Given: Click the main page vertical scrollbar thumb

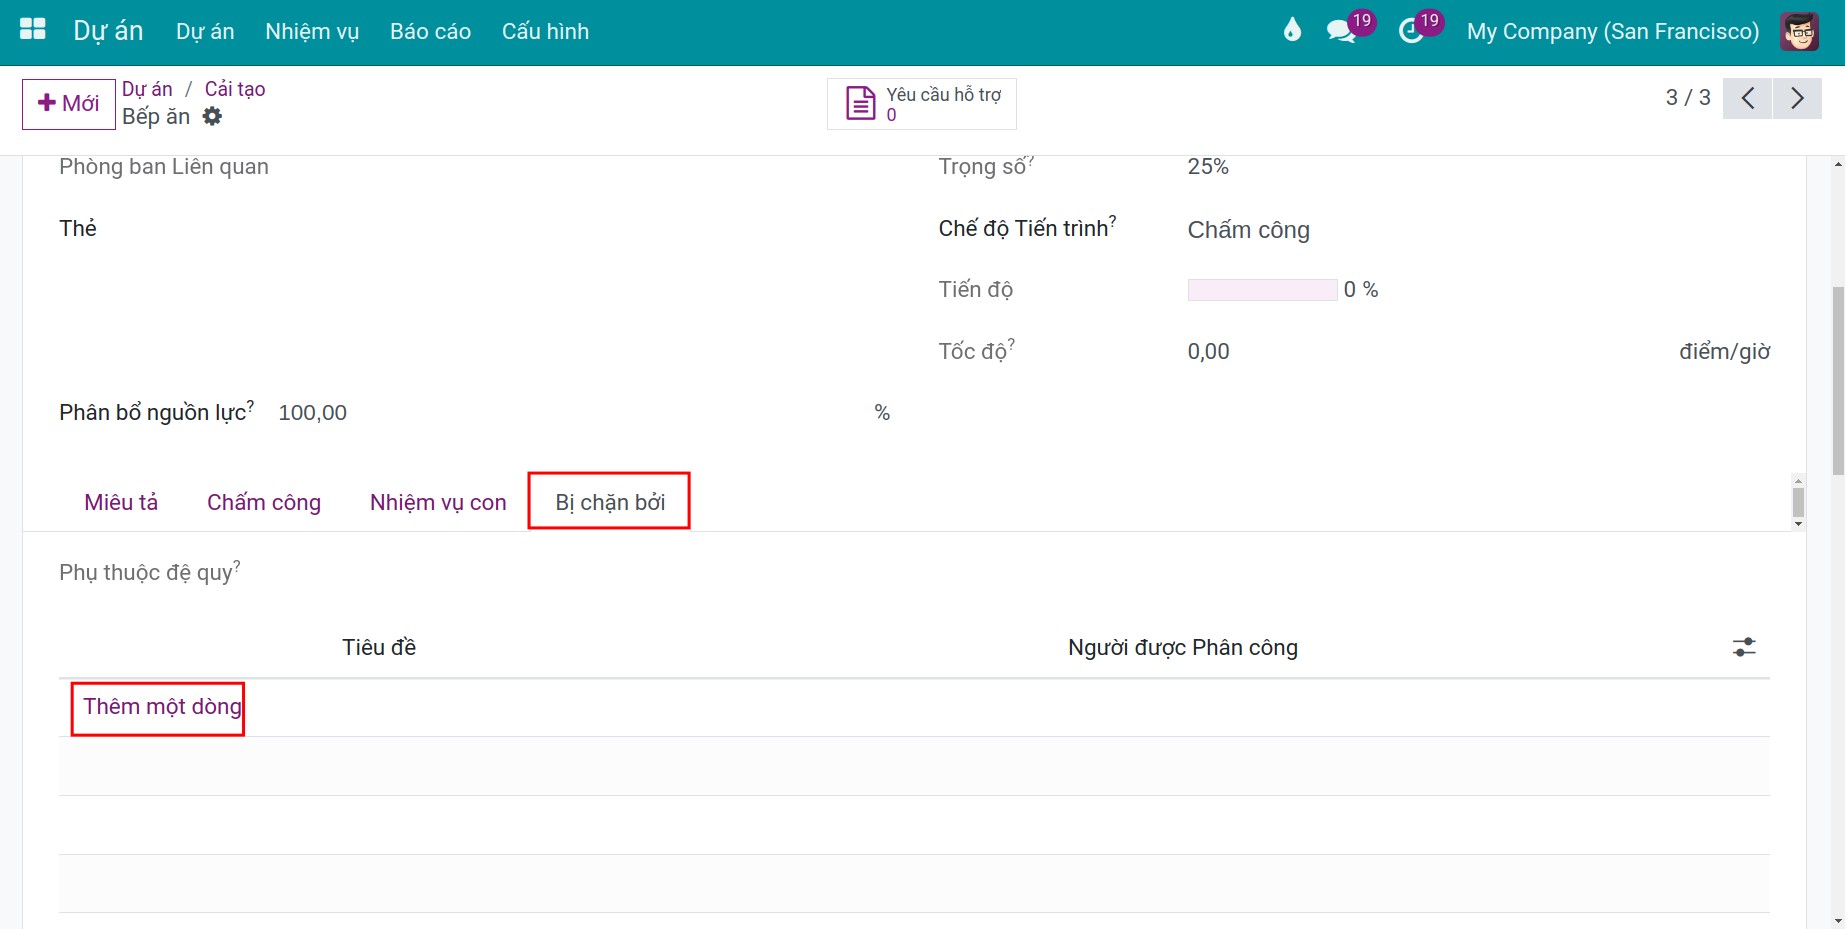Looking at the screenshot, I should [1838, 380].
